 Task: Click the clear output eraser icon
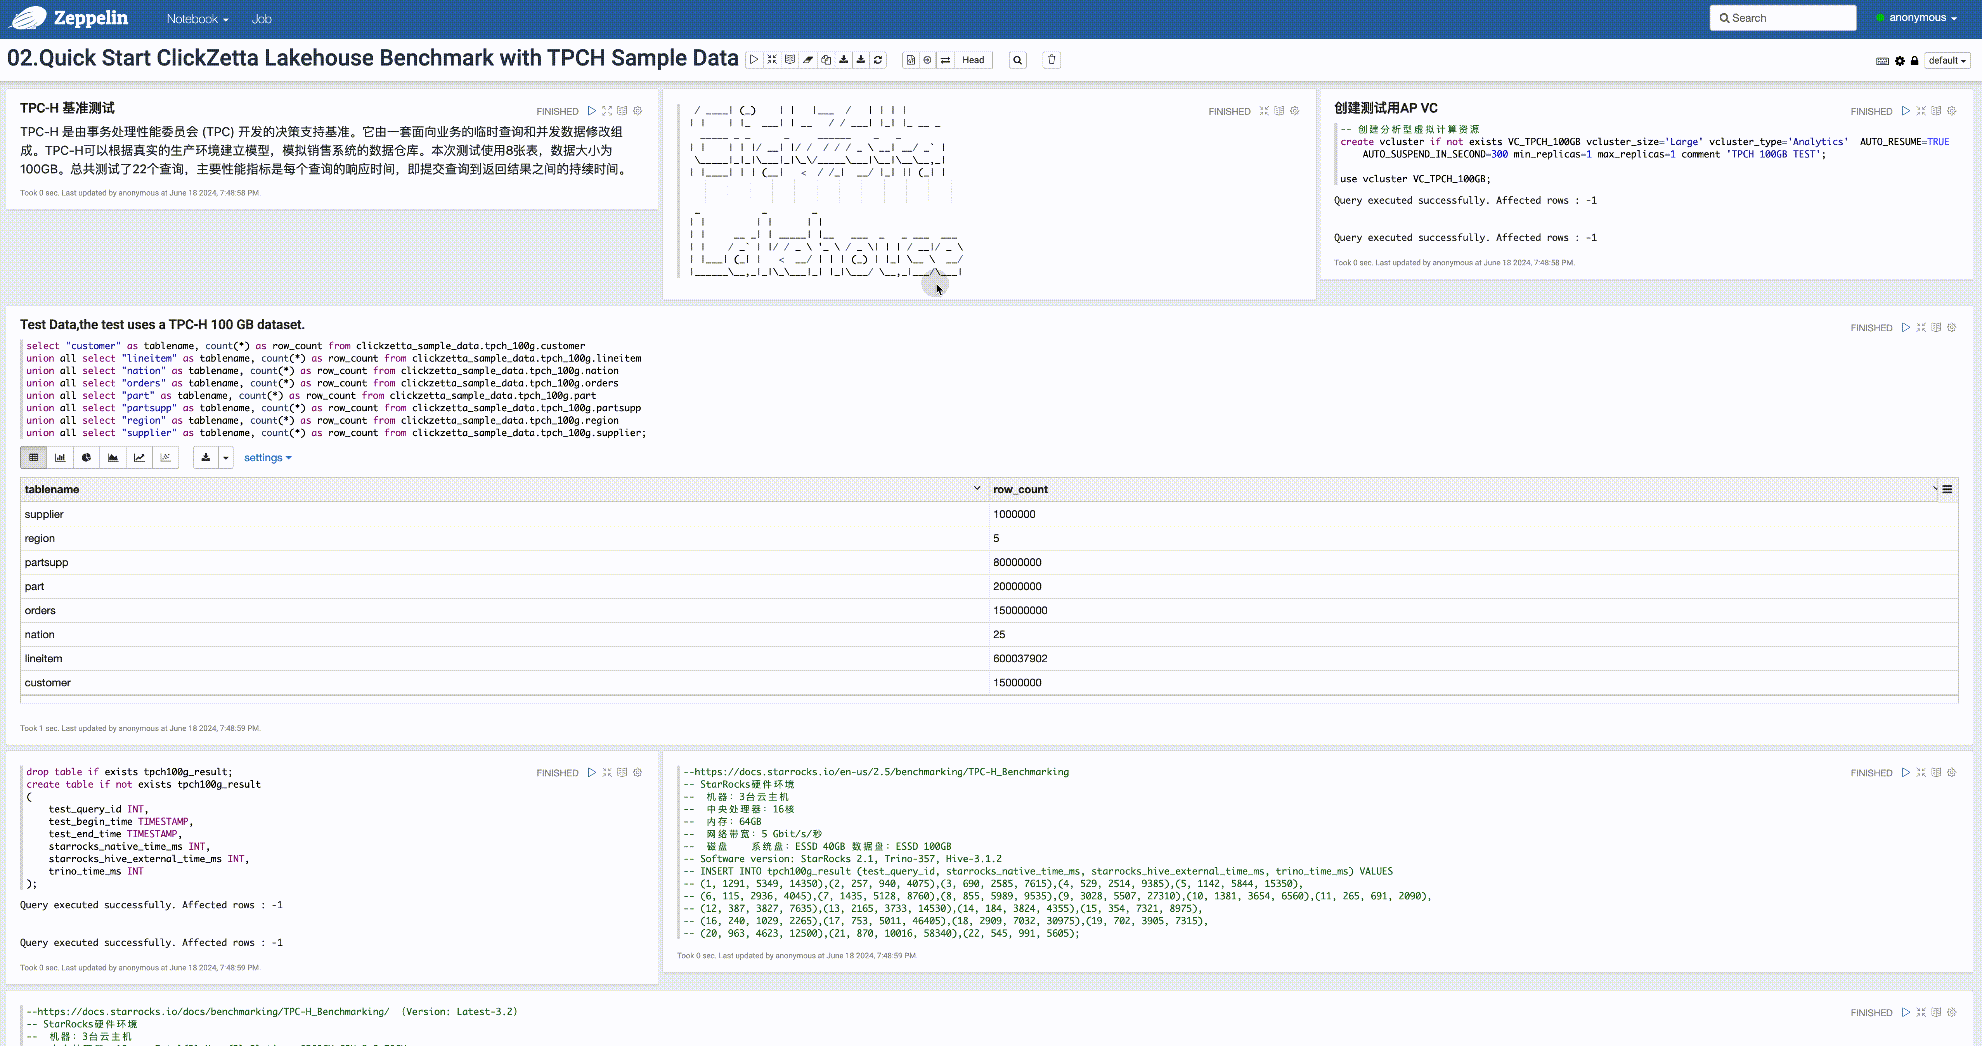coord(808,60)
